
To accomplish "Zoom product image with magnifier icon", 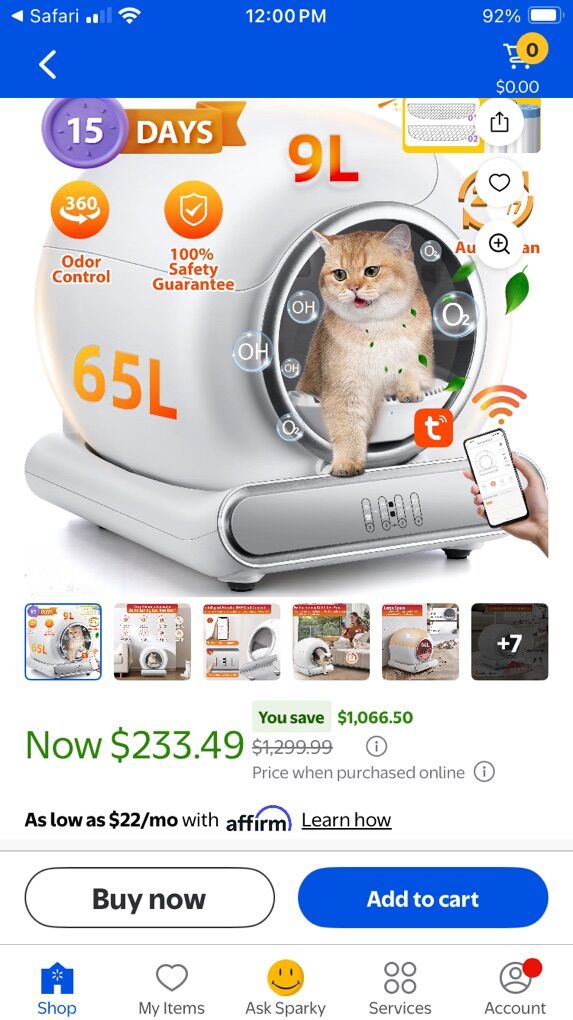I will 500,244.
